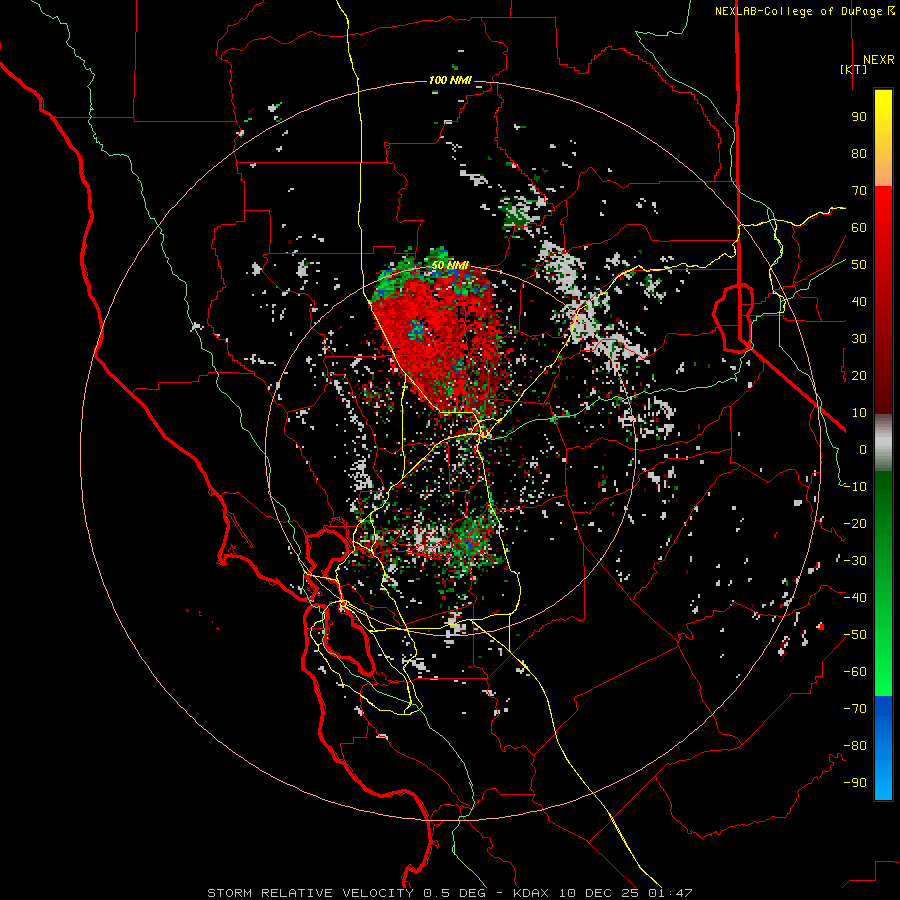
Task: Click the -10 scale value
Action: click(x=855, y=487)
